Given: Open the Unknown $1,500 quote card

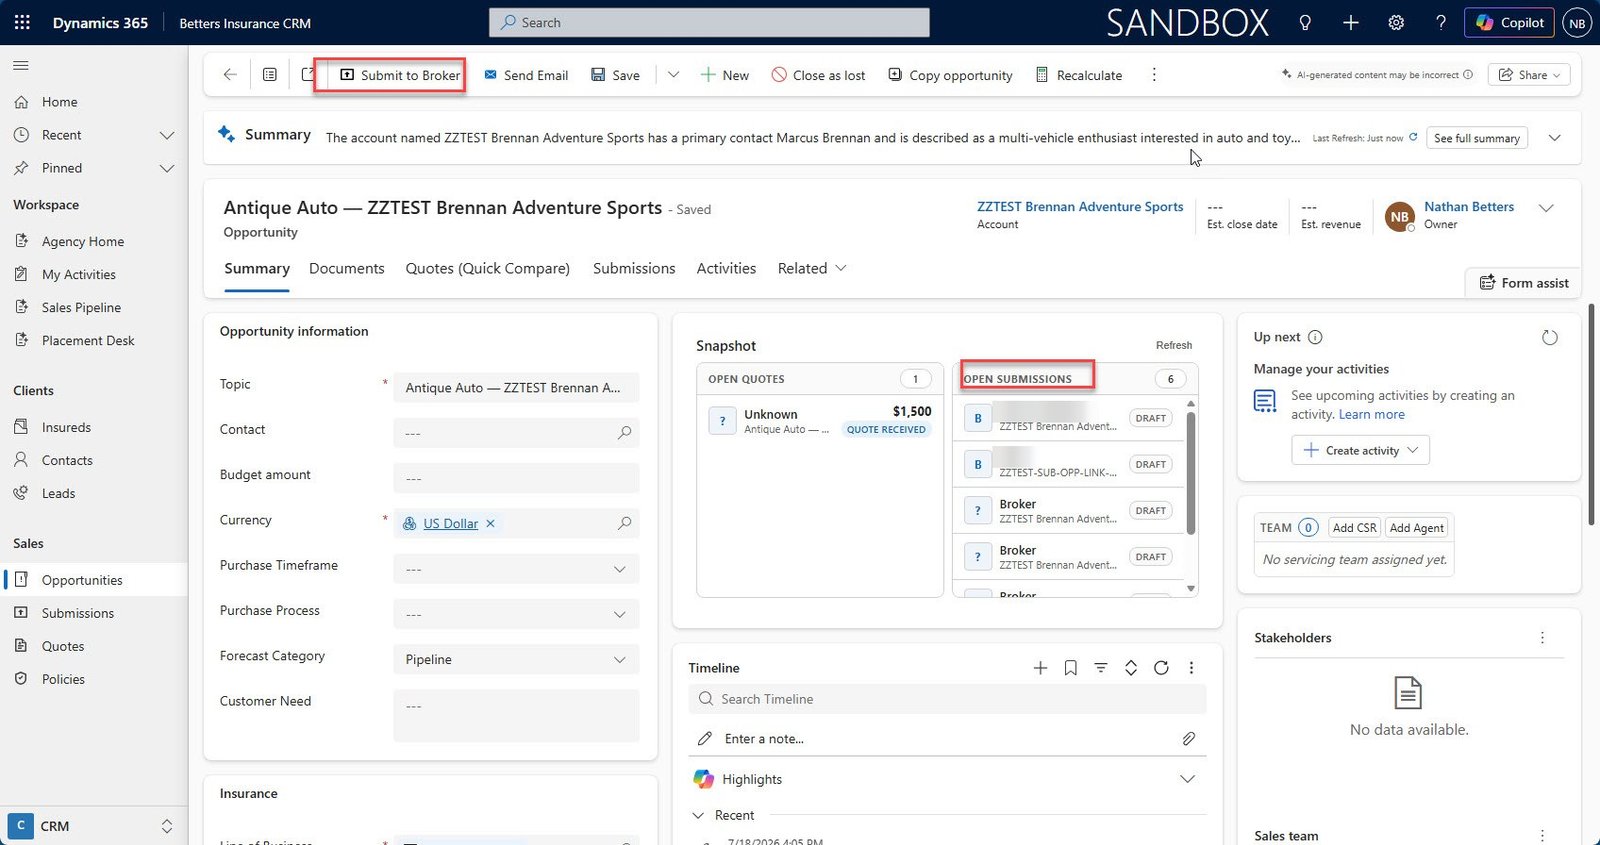Looking at the screenshot, I should (820, 420).
